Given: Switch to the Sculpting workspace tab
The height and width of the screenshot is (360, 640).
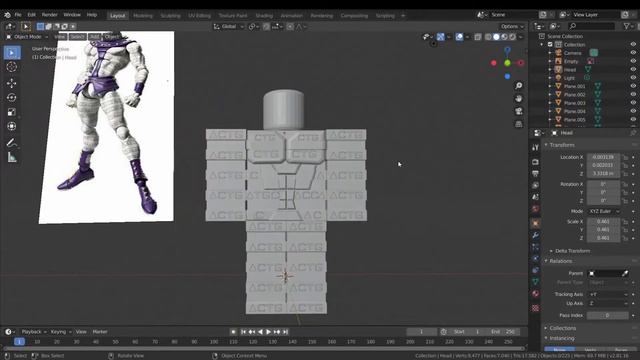Looking at the screenshot, I should click(170, 16).
